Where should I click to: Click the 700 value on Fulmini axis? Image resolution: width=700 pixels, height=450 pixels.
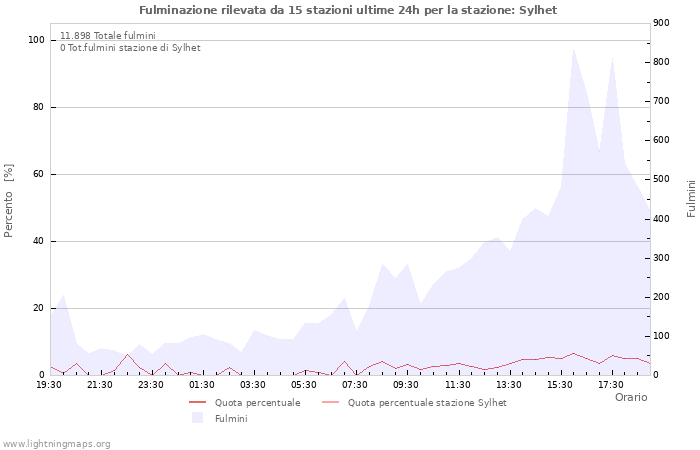[x=661, y=101]
